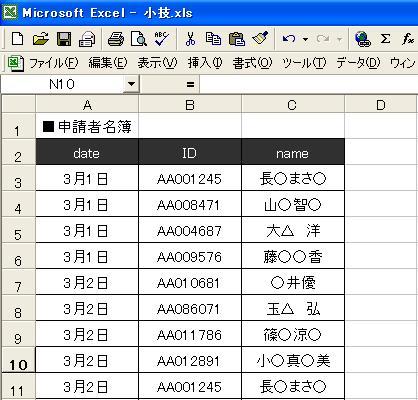Save the workbook with floppy icon

(x=64, y=39)
